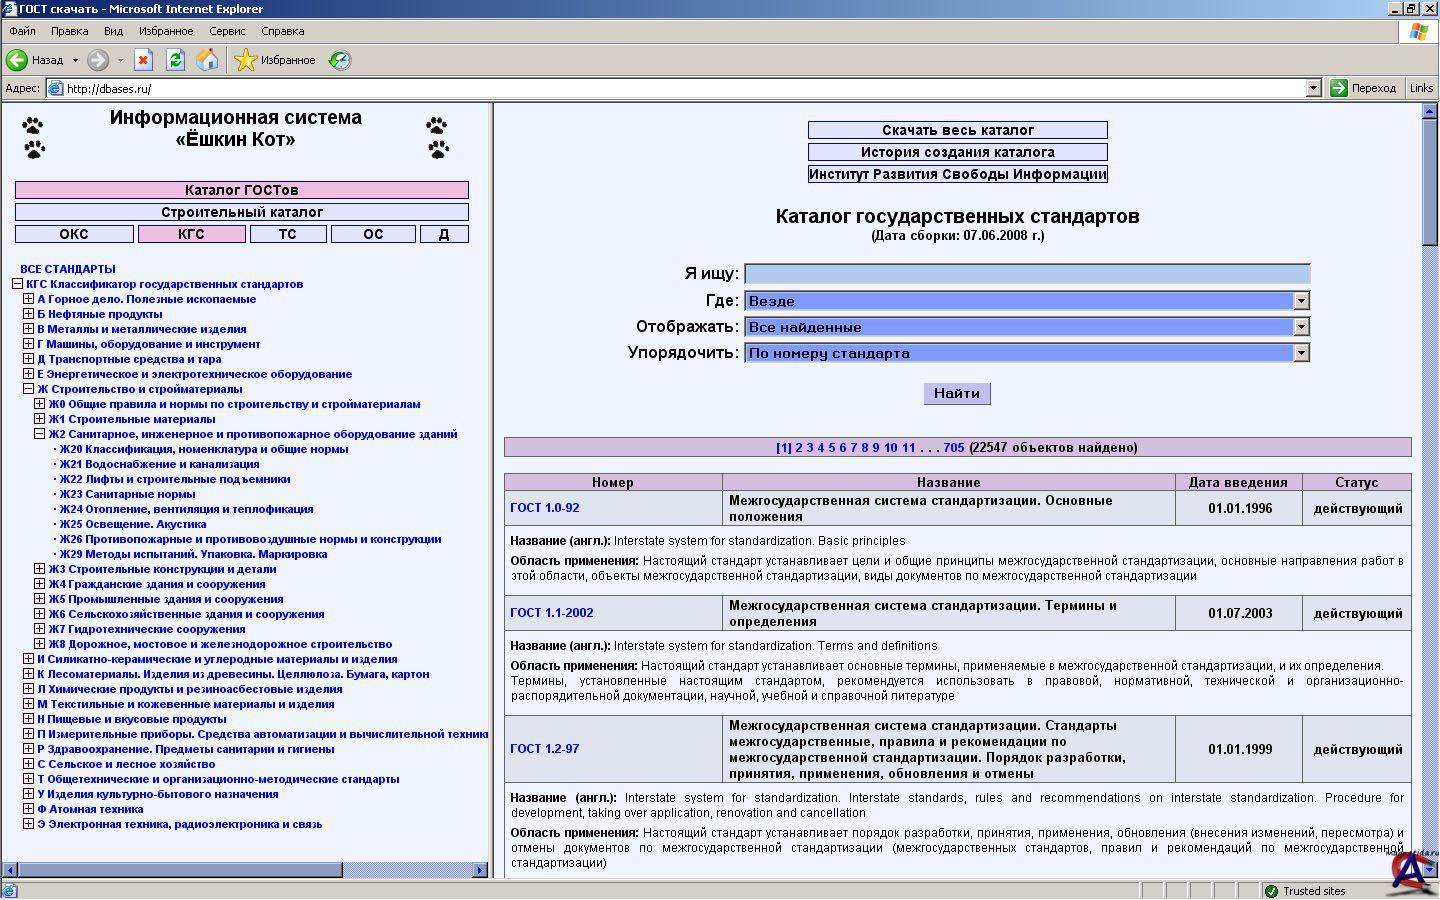The width and height of the screenshot is (1440, 900).
Task: Open the 'Сервис' menu
Action: 227,31
